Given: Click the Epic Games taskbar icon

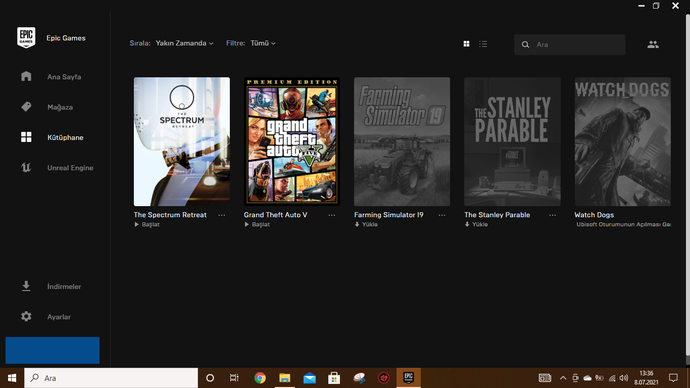Looking at the screenshot, I should tap(408, 378).
